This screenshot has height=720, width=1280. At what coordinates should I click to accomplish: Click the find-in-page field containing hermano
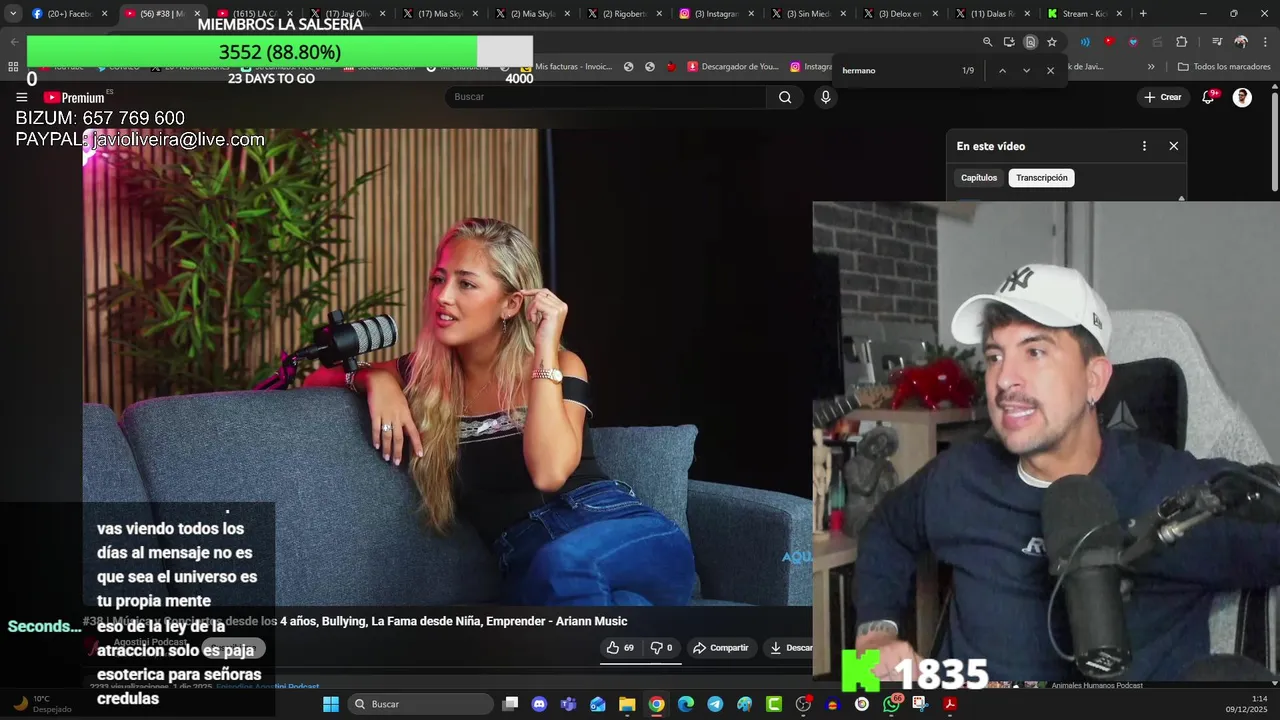[895, 71]
